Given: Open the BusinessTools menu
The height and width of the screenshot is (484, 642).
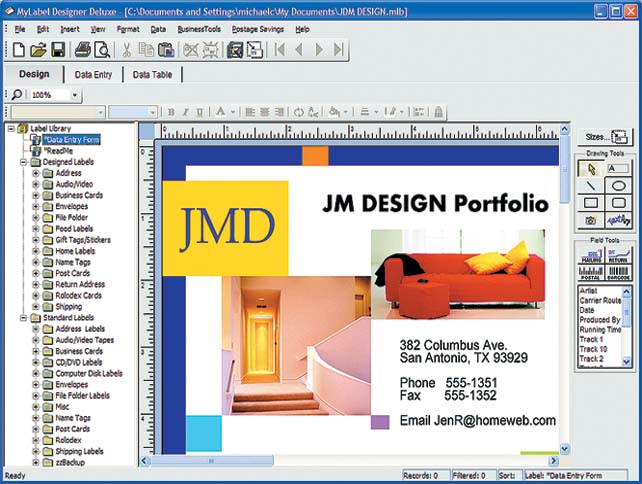Looking at the screenshot, I should 199,29.
